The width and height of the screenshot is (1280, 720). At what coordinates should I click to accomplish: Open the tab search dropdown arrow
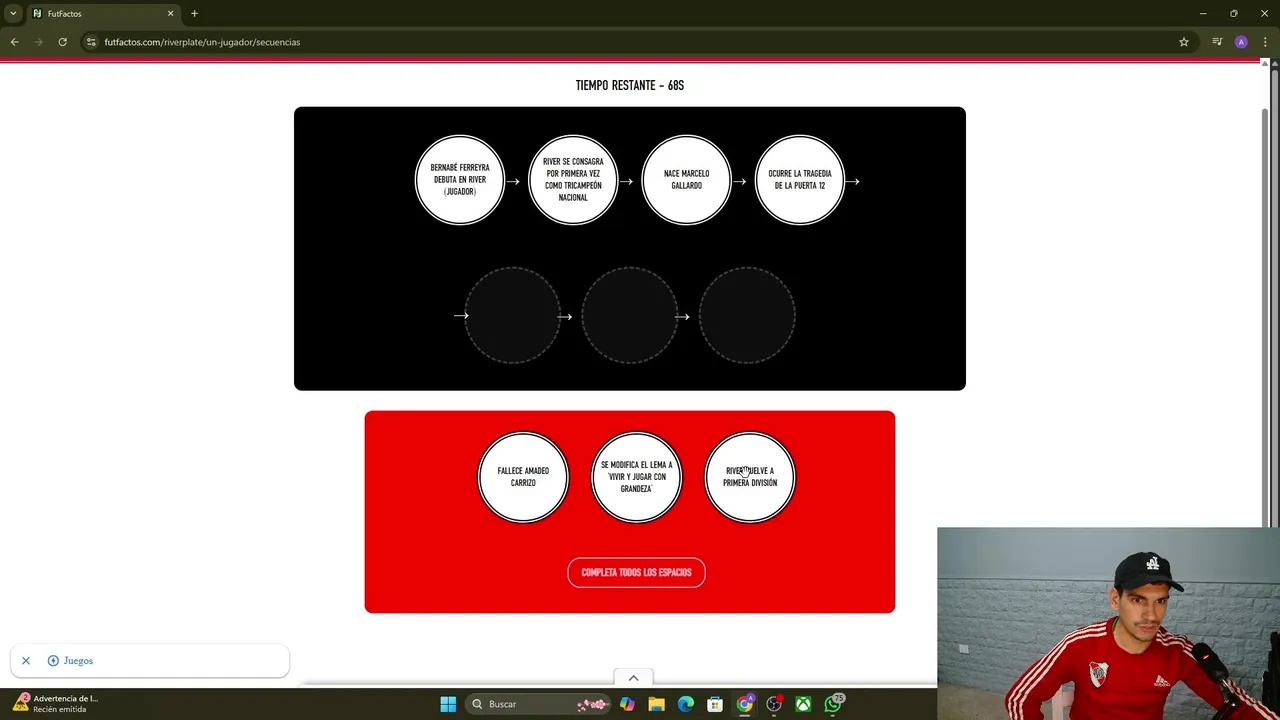pyautogui.click(x=13, y=13)
